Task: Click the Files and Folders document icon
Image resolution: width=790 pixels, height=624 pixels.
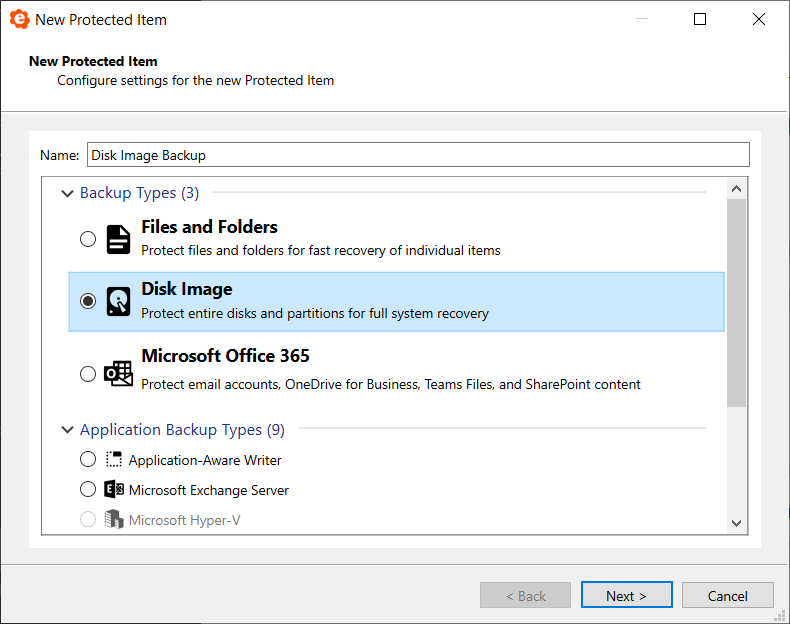Action: tap(118, 239)
